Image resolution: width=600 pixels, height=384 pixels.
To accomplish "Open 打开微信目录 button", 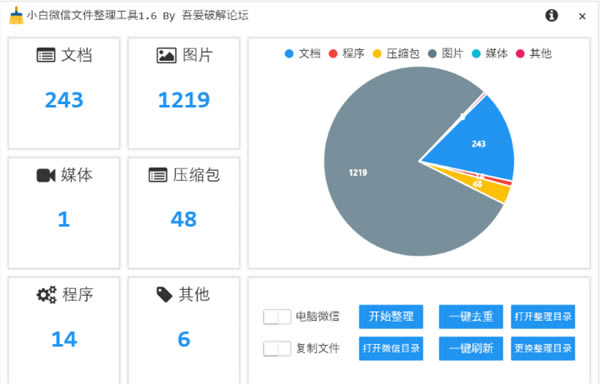I will click(391, 348).
